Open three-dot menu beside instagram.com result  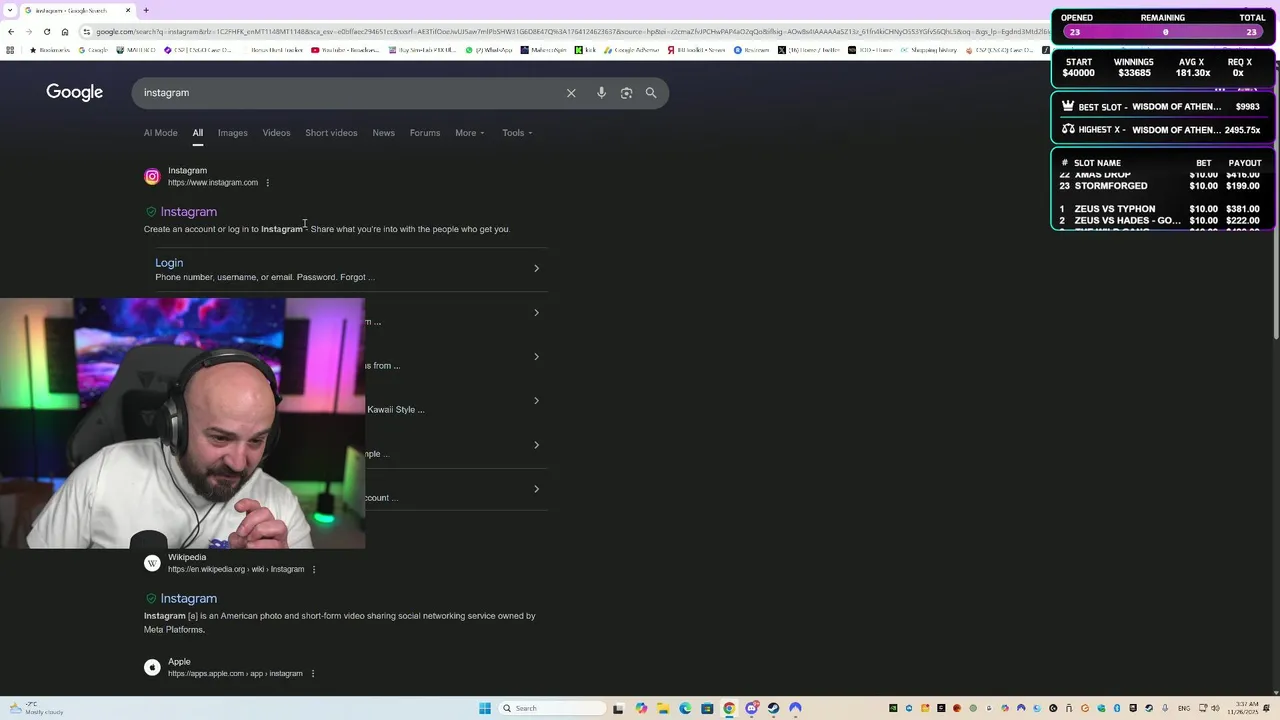coord(267,183)
